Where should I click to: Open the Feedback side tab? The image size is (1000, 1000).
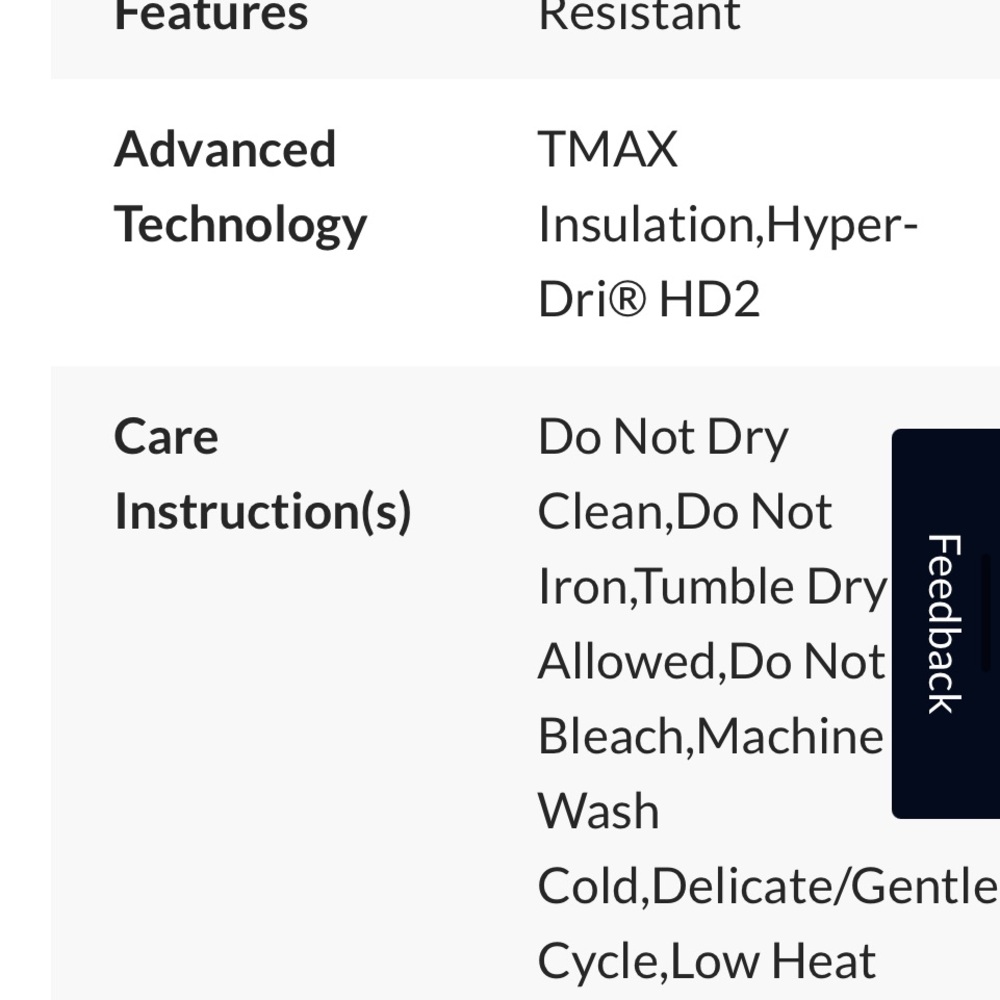pyautogui.click(x=944, y=623)
